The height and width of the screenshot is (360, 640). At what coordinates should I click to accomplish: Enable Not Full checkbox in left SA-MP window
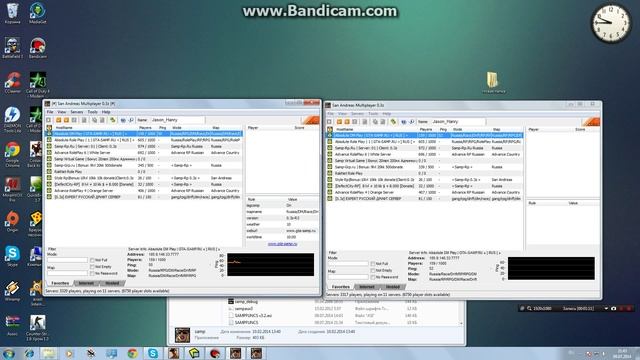tap(92, 260)
